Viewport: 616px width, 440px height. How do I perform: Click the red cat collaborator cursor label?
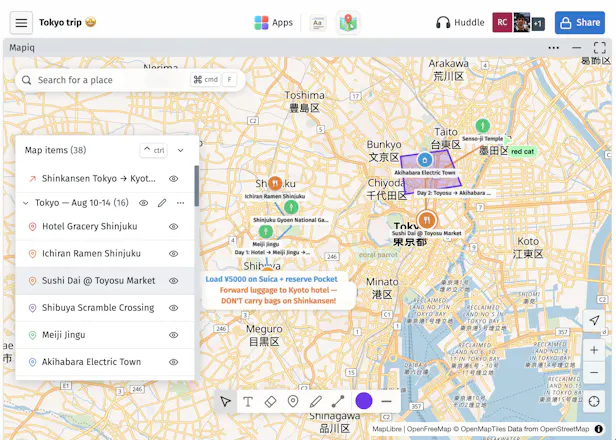522,152
